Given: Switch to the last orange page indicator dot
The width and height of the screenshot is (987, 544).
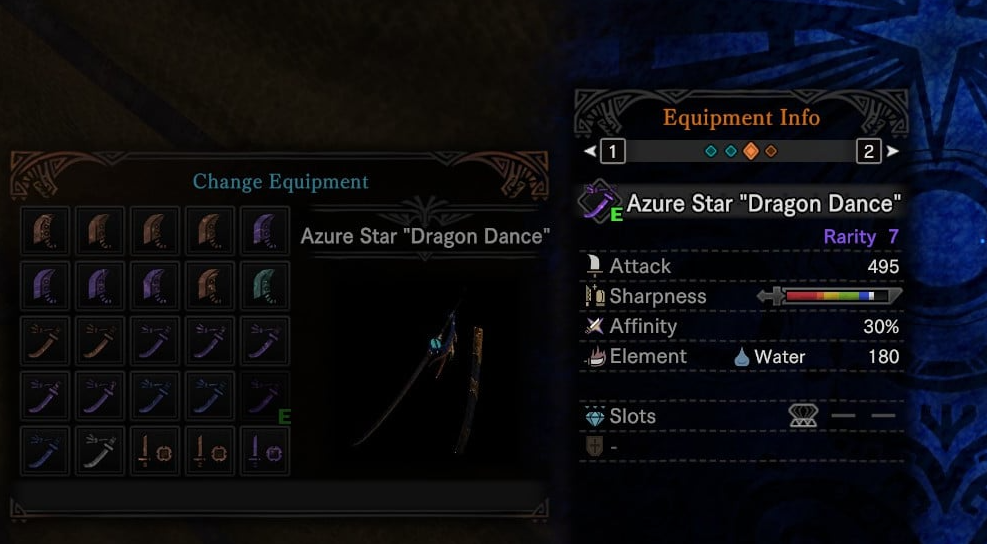Looking at the screenshot, I should pos(771,152).
